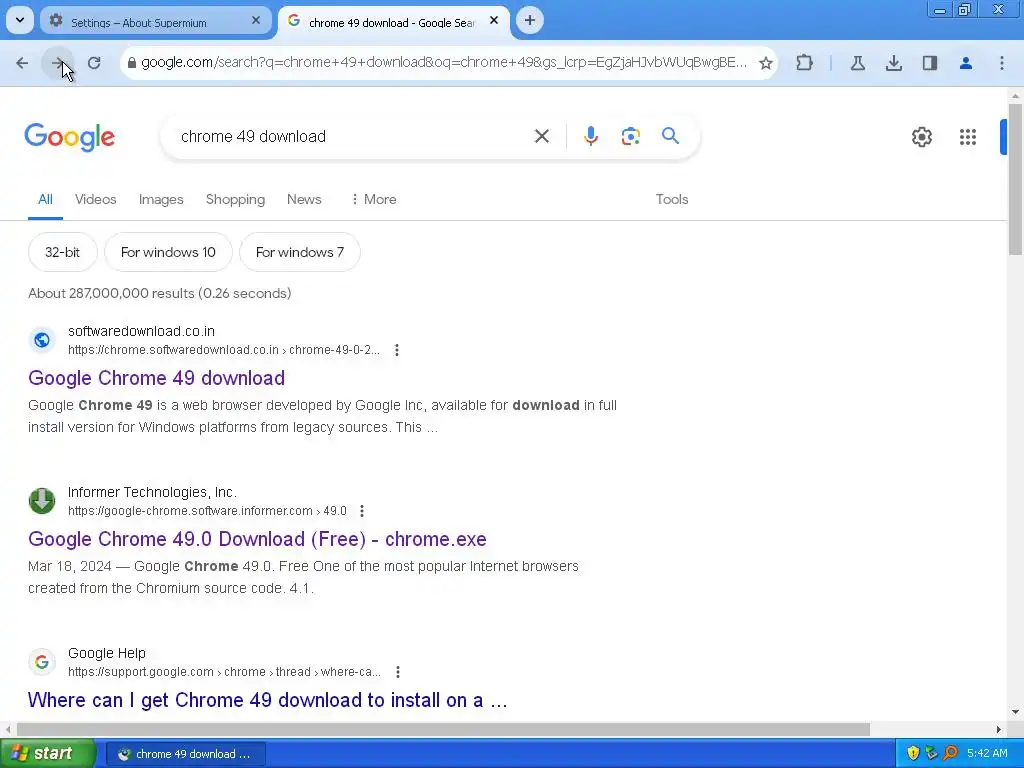Viewport: 1024px width, 768px height.
Task: Open options for the softwaredownload.co.in result
Action: (396, 350)
